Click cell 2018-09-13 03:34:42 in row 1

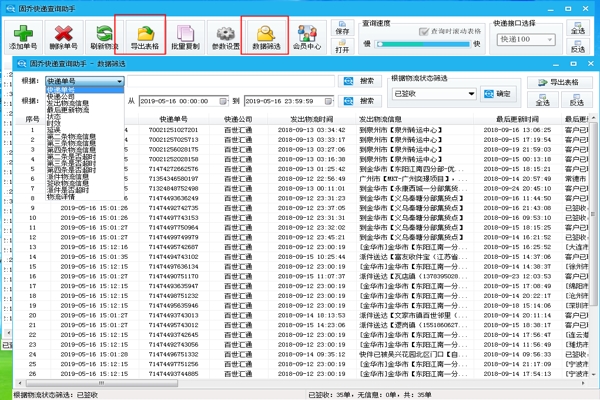311,130
